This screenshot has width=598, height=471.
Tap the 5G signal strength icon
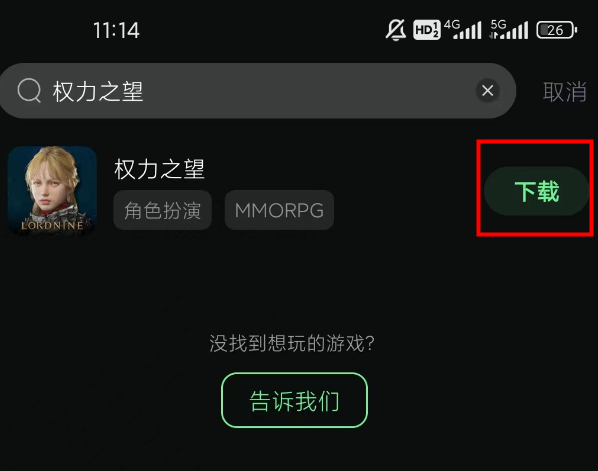pyautogui.click(x=509, y=30)
